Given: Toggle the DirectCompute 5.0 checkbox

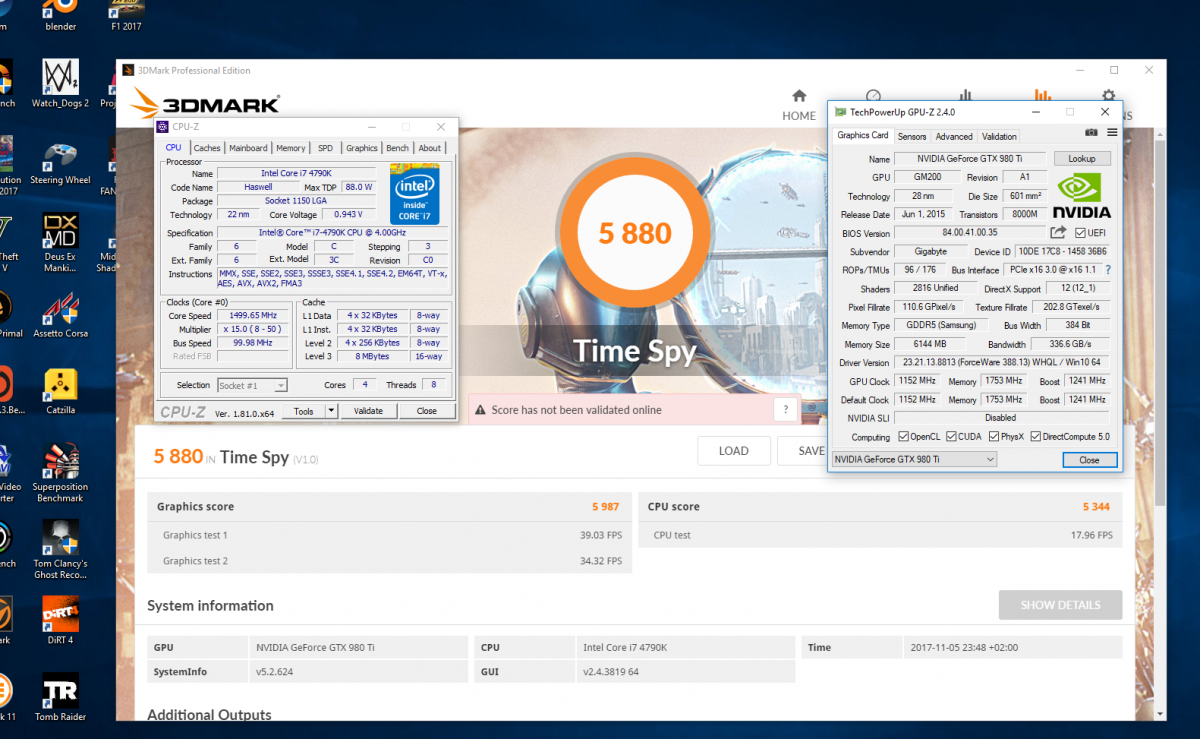Looking at the screenshot, I should 1036,437.
